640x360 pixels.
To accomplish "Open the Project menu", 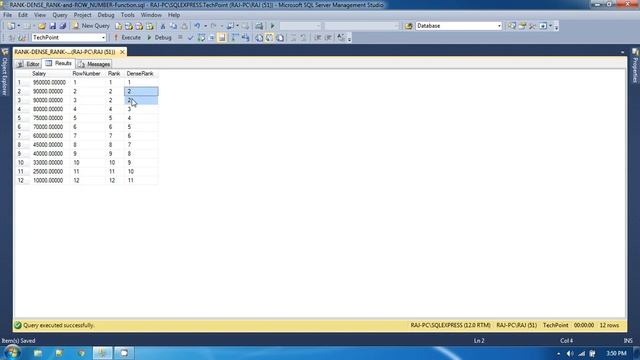I will (82, 15).
